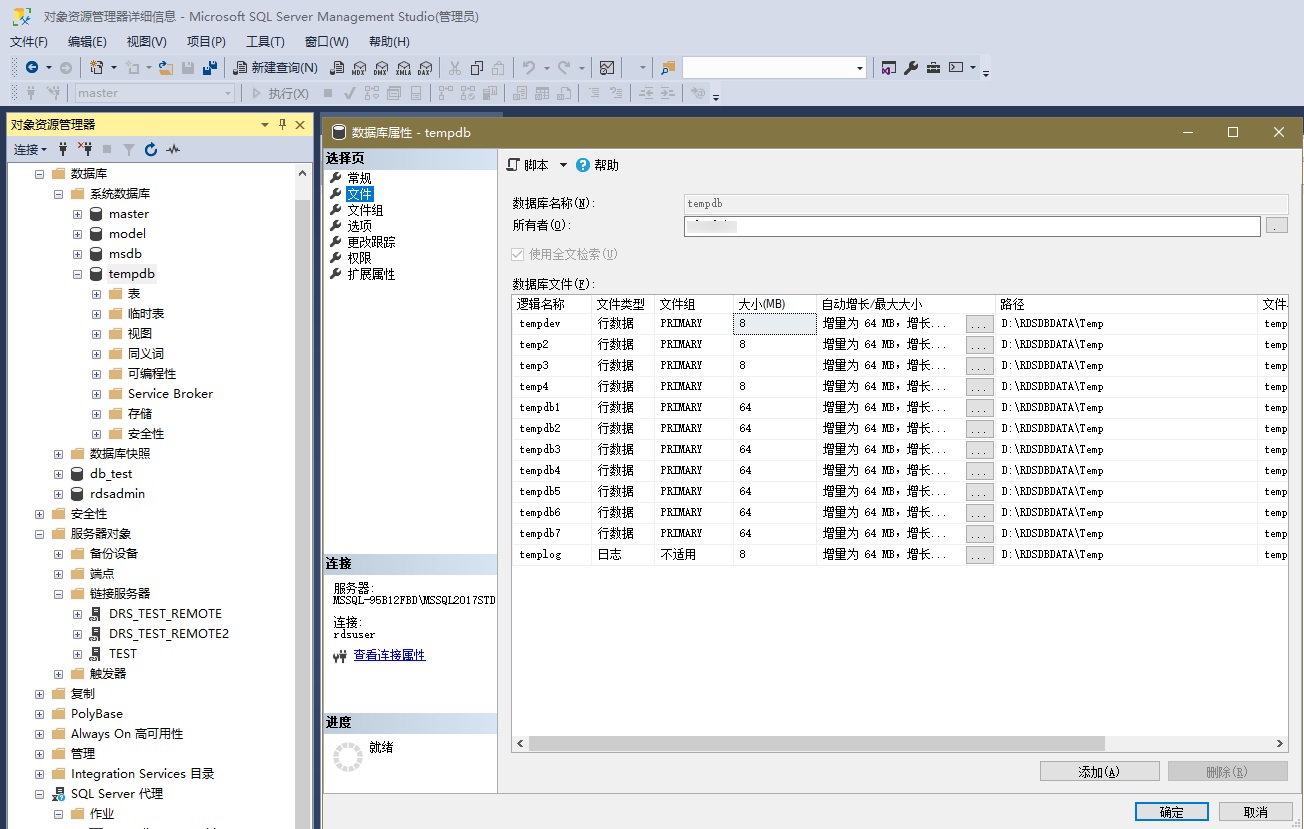Click the MDX query icon in toolbar

(359, 68)
